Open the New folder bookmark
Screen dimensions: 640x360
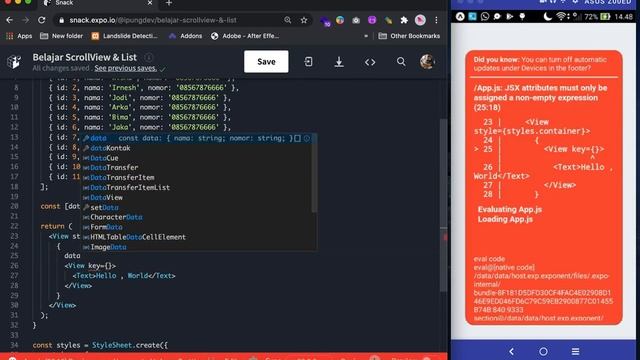pyautogui.click(x=61, y=36)
